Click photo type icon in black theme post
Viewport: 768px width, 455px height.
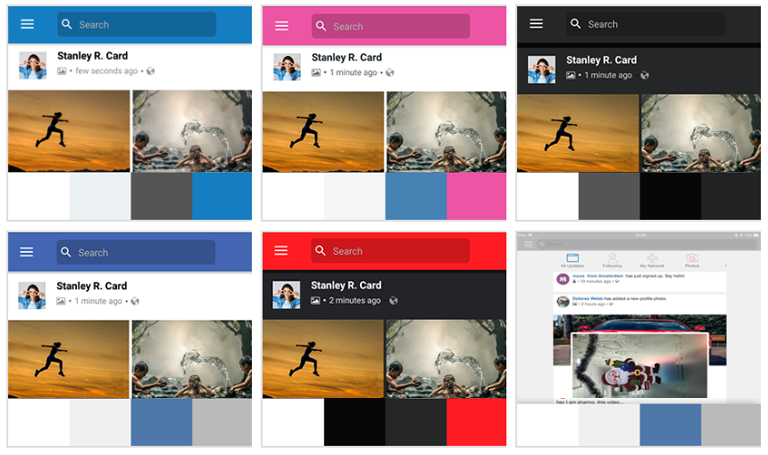click(x=571, y=75)
